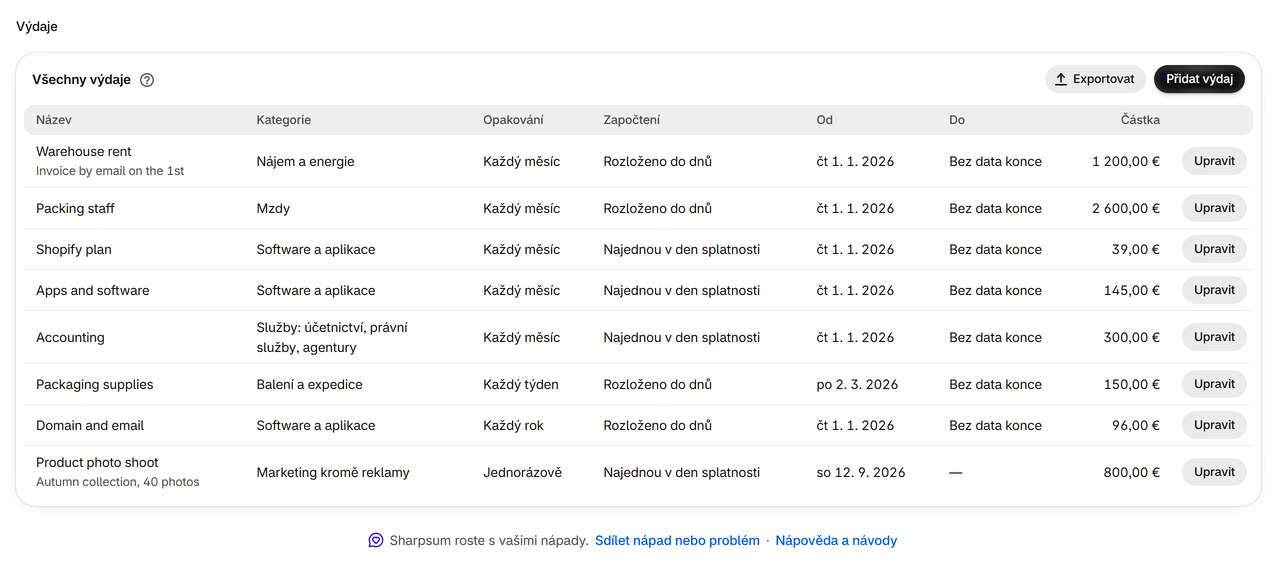Screen dimensions: 1280x574
Task: Click 'Marketing kromě reklamy' category
Action: point(333,472)
